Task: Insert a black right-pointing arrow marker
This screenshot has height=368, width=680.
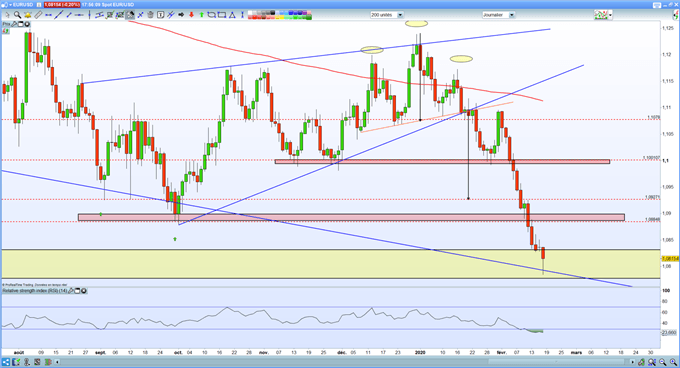Action: point(181,15)
